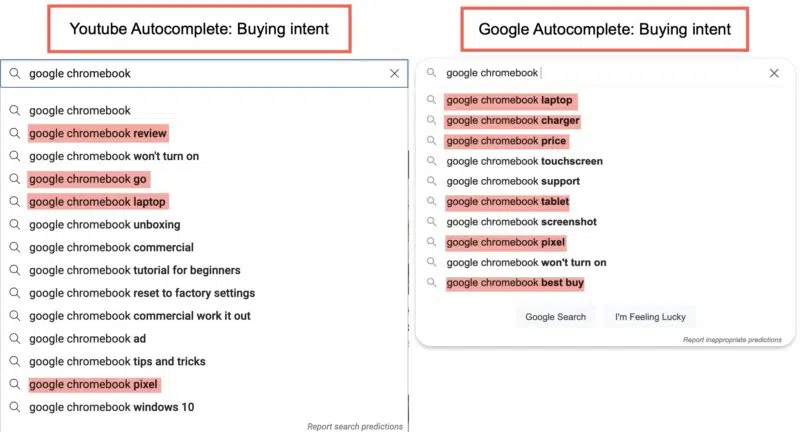Choose 'google chromebook unboxing' suggestion

104,224
